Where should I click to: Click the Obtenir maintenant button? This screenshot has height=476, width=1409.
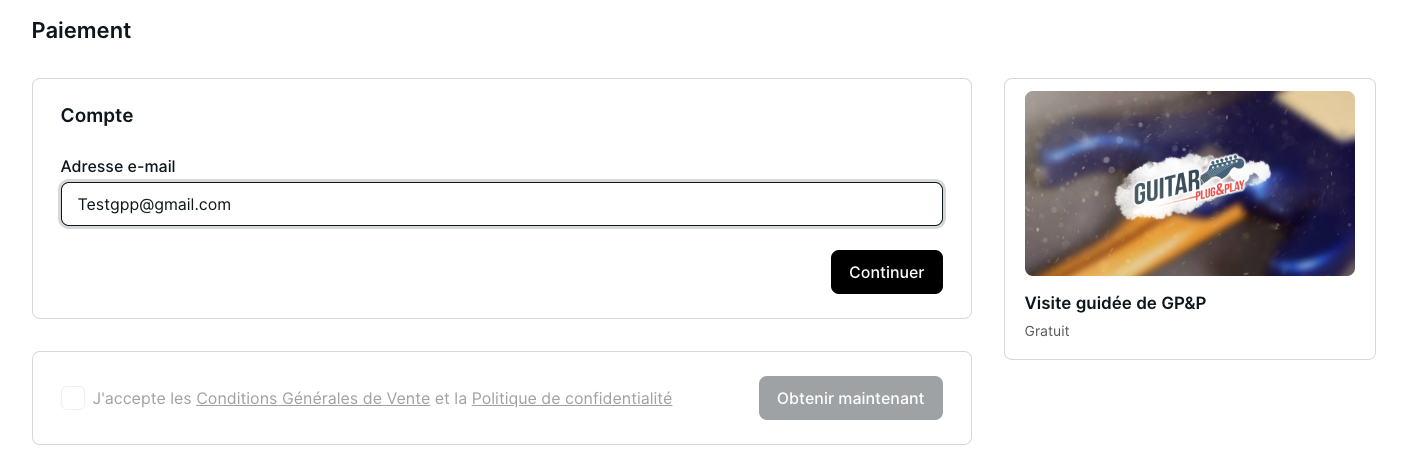(850, 398)
